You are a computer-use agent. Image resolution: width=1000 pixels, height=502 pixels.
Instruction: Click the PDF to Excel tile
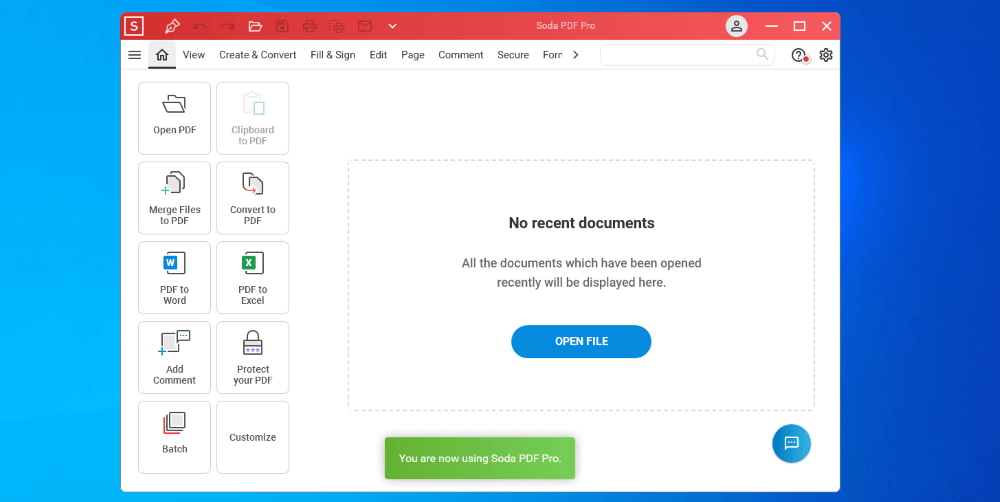point(253,277)
